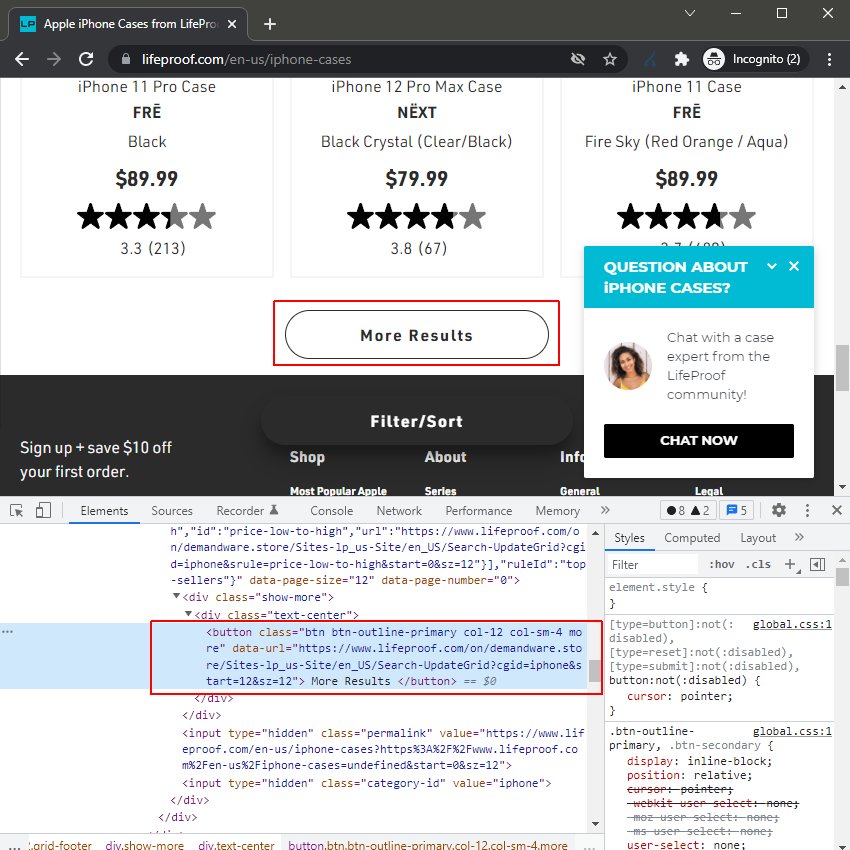Open the Filter/Sort panel

pyautogui.click(x=416, y=421)
